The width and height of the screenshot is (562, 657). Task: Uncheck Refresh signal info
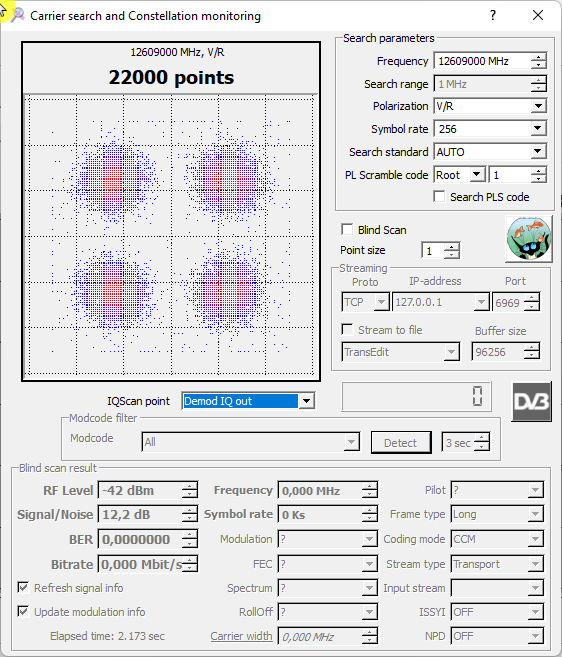click(x=23, y=587)
